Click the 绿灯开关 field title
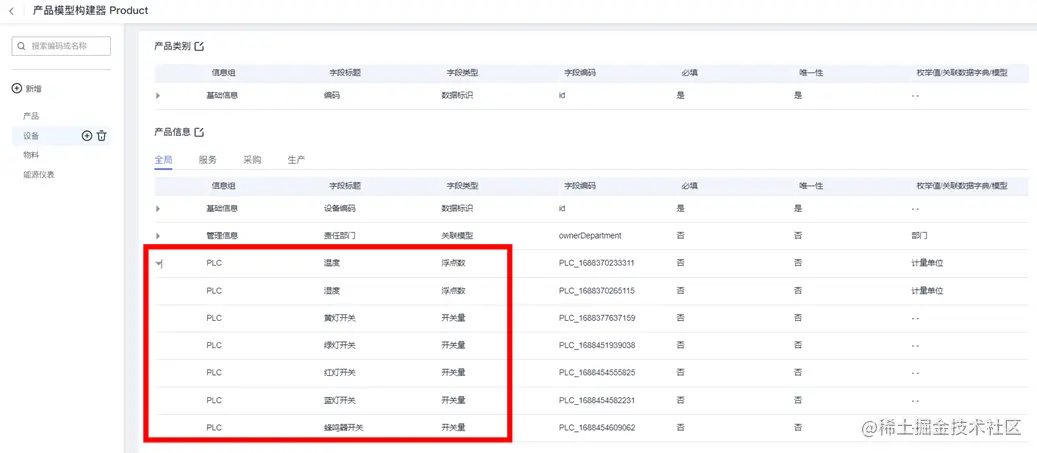1037x453 pixels. pyautogui.click(x=340, y=345)
